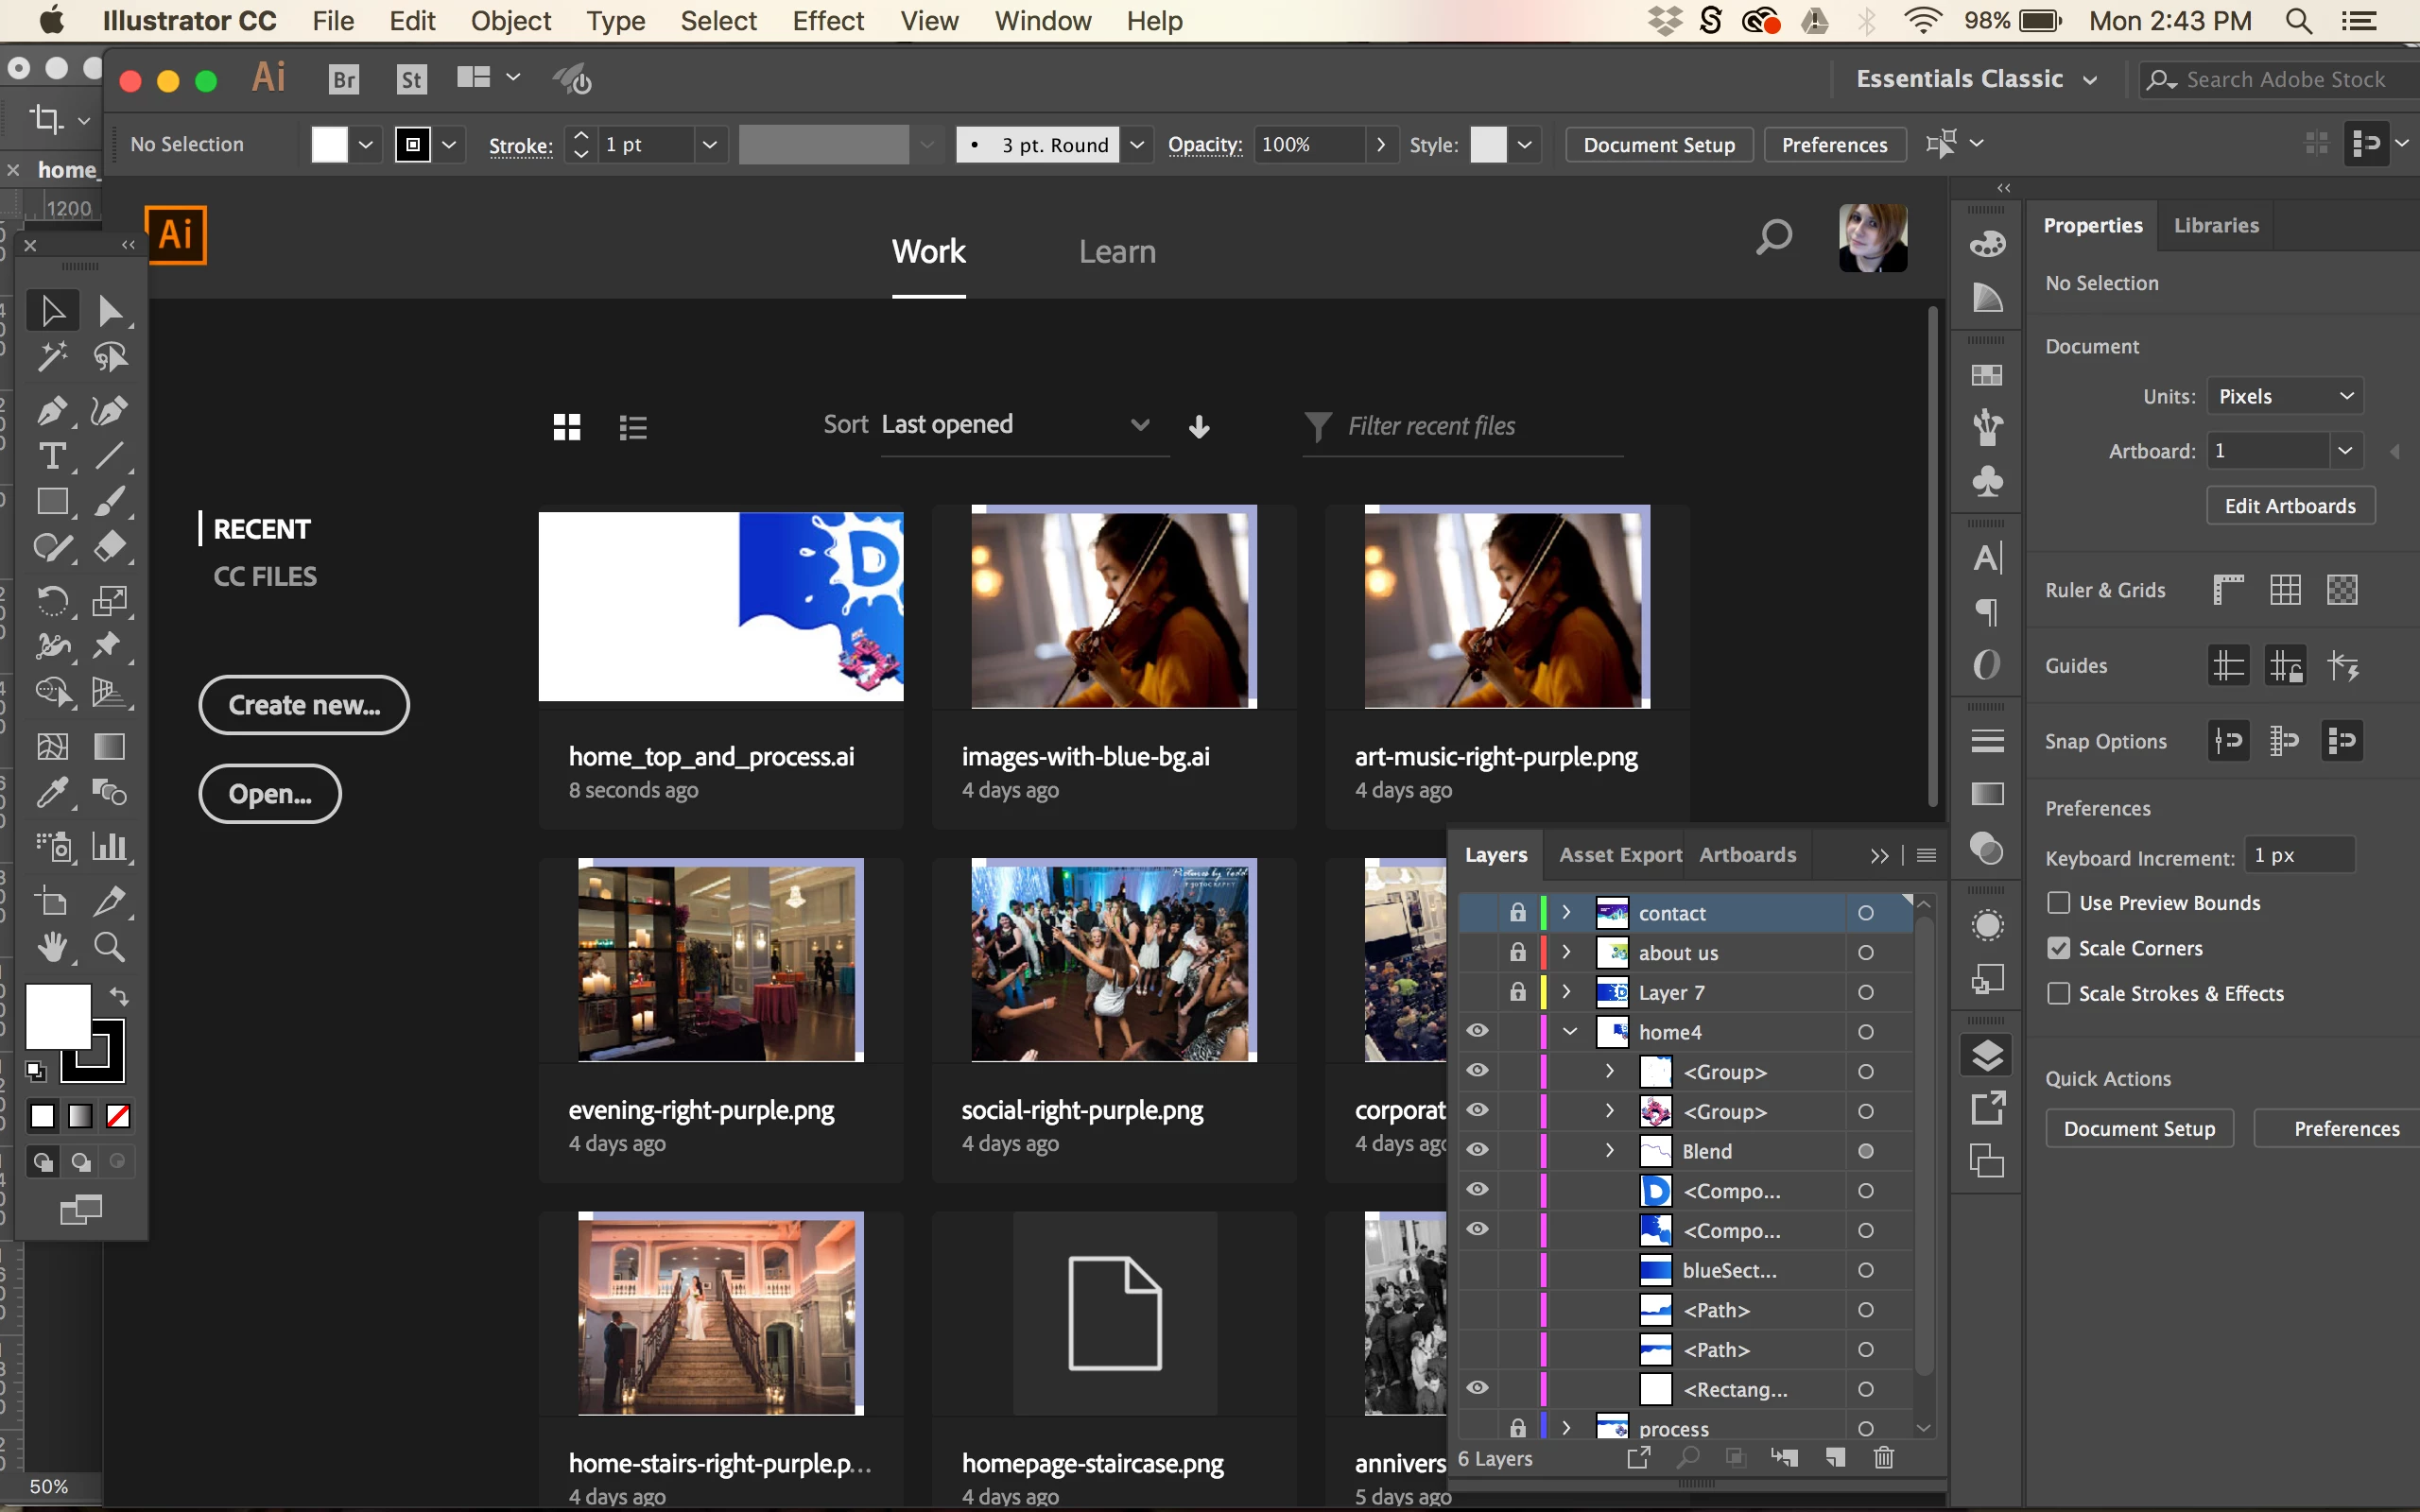Select the Zoom tool in toolbox

click(109, 946)
